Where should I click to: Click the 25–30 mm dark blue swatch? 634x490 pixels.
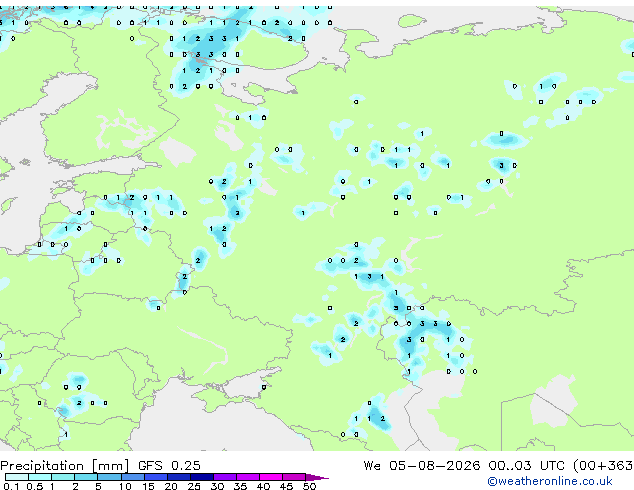coord(202,477)
